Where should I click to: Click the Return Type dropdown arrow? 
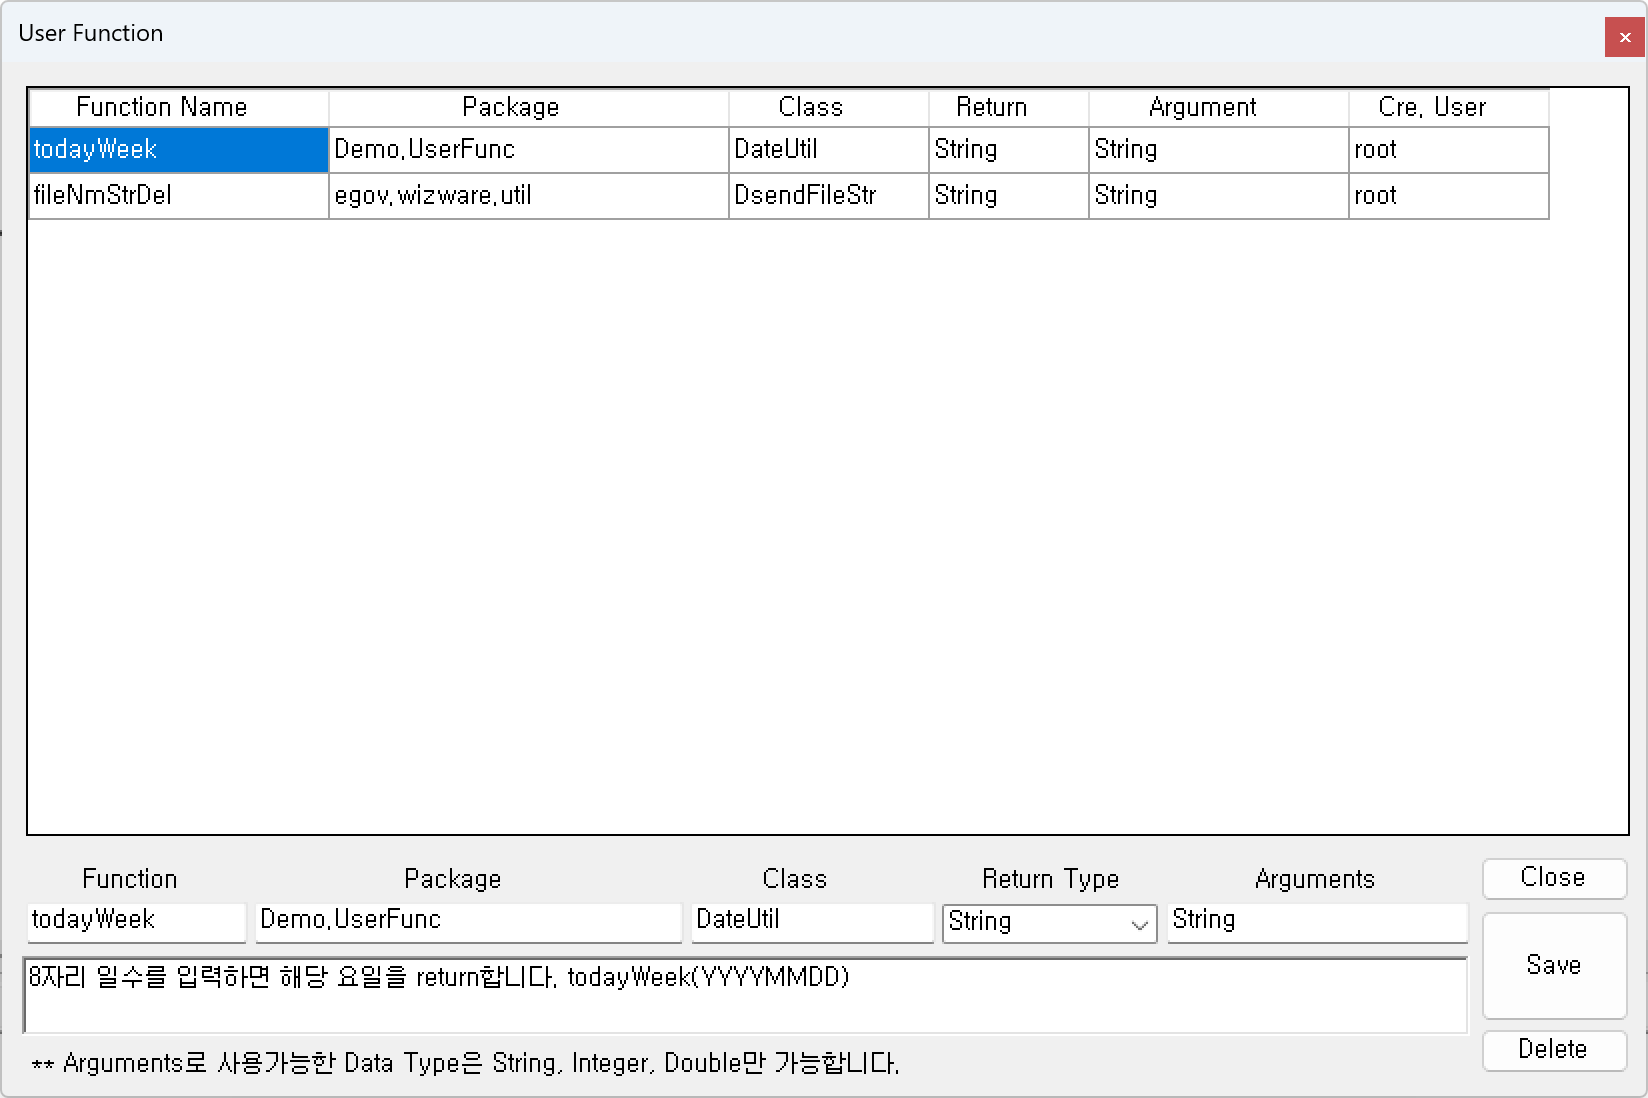(x=1138, y=922)
